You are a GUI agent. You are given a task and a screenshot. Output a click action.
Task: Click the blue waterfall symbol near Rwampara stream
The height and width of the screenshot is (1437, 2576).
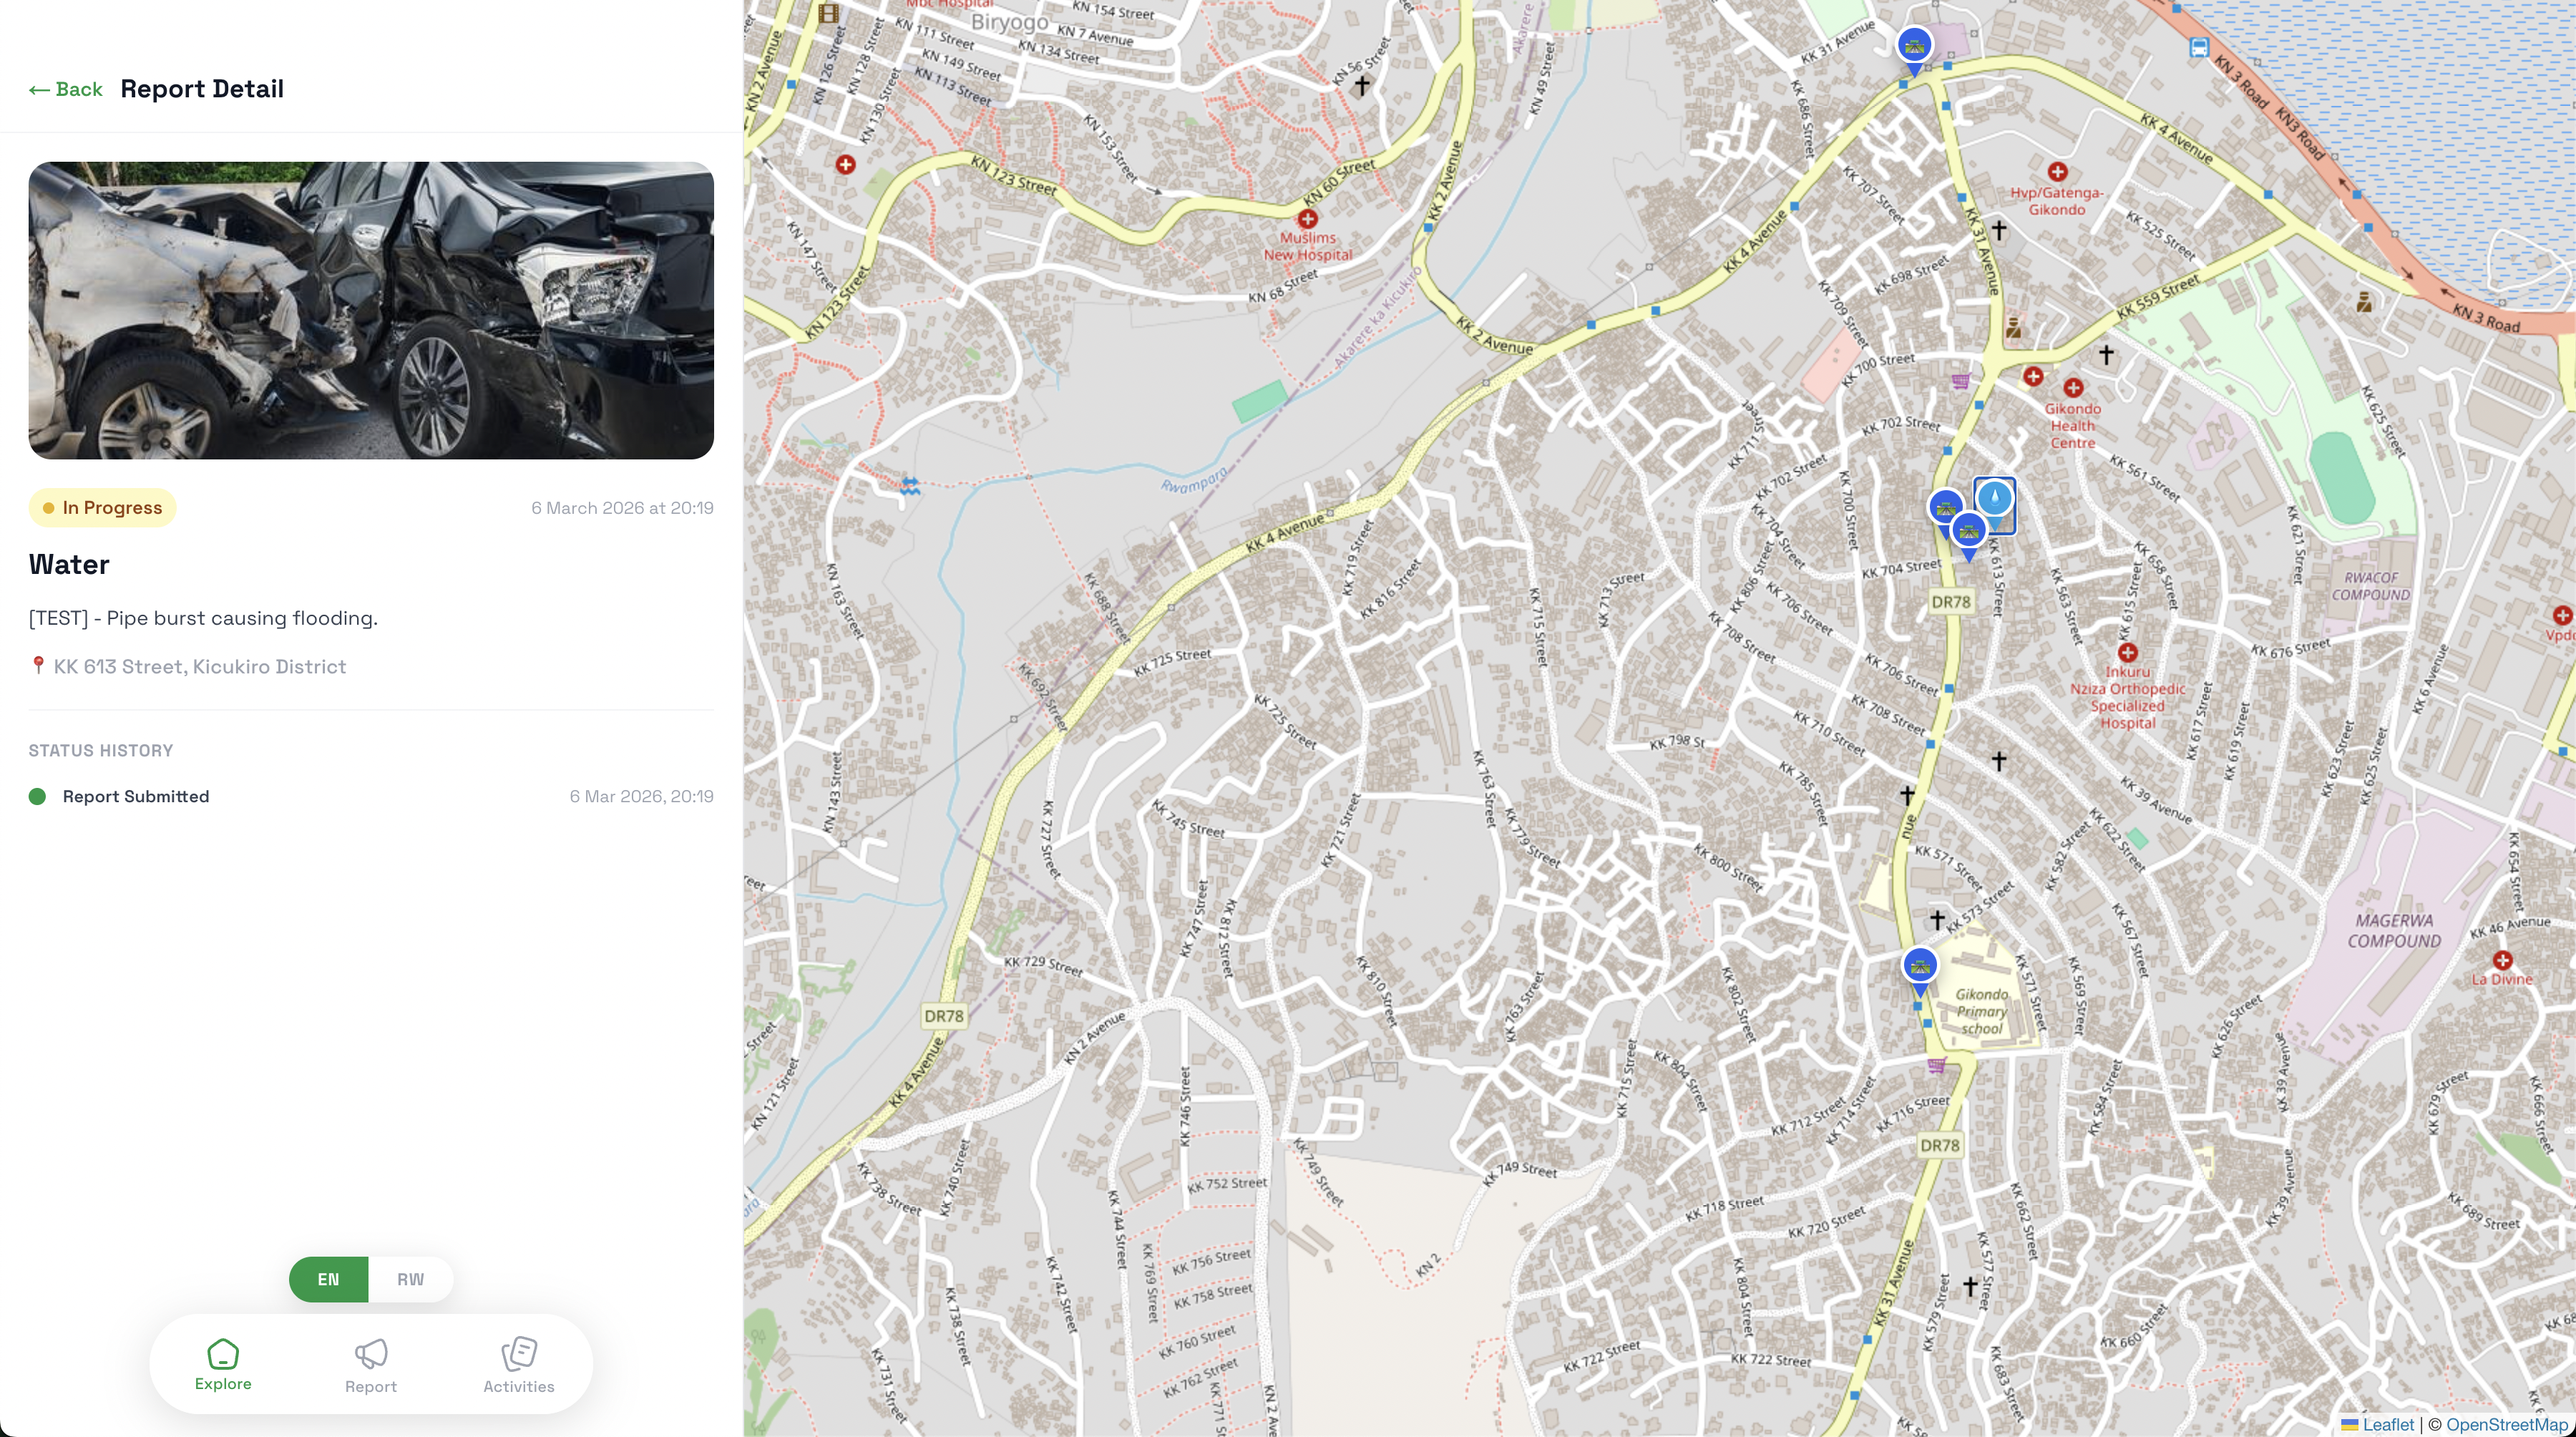pos(909,487)
